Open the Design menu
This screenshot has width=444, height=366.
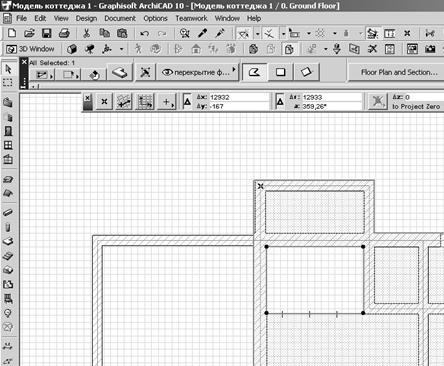pyautogui.click(x=86, y=18)
